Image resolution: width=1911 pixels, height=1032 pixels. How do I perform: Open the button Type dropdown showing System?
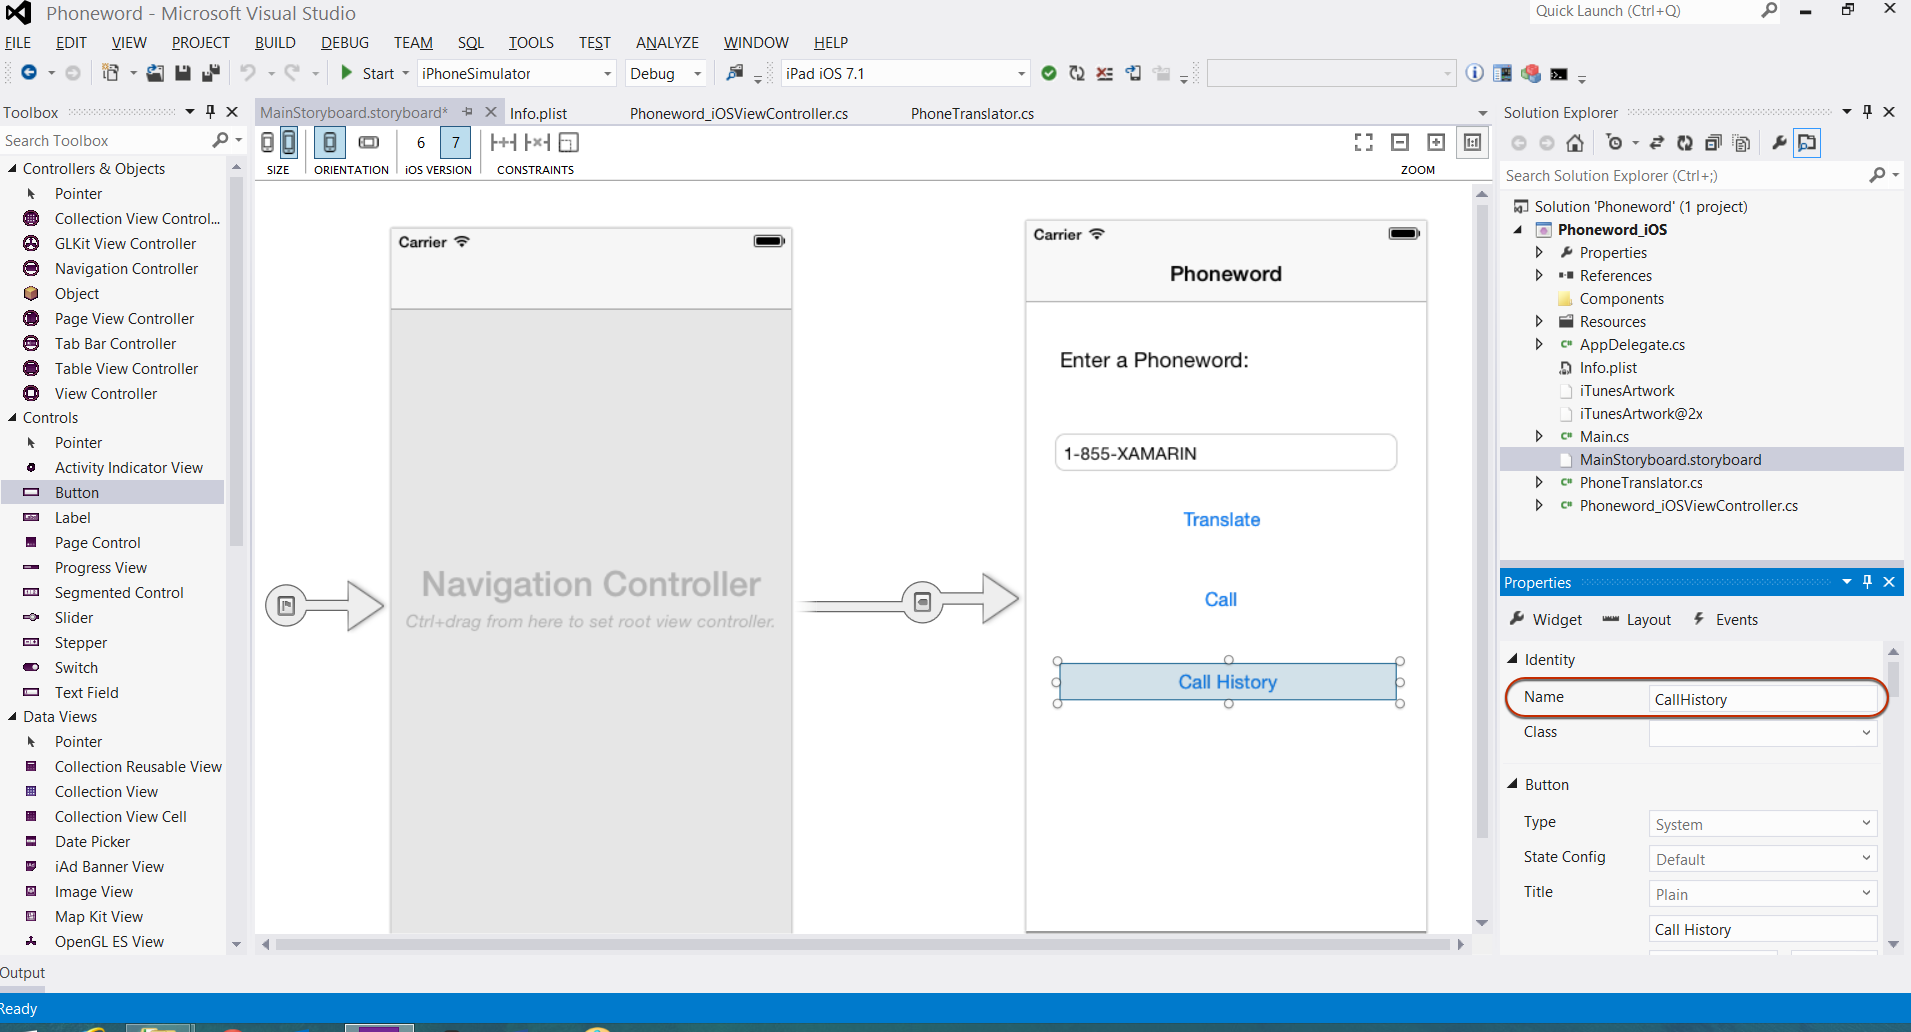click(x=1762, y=824)
